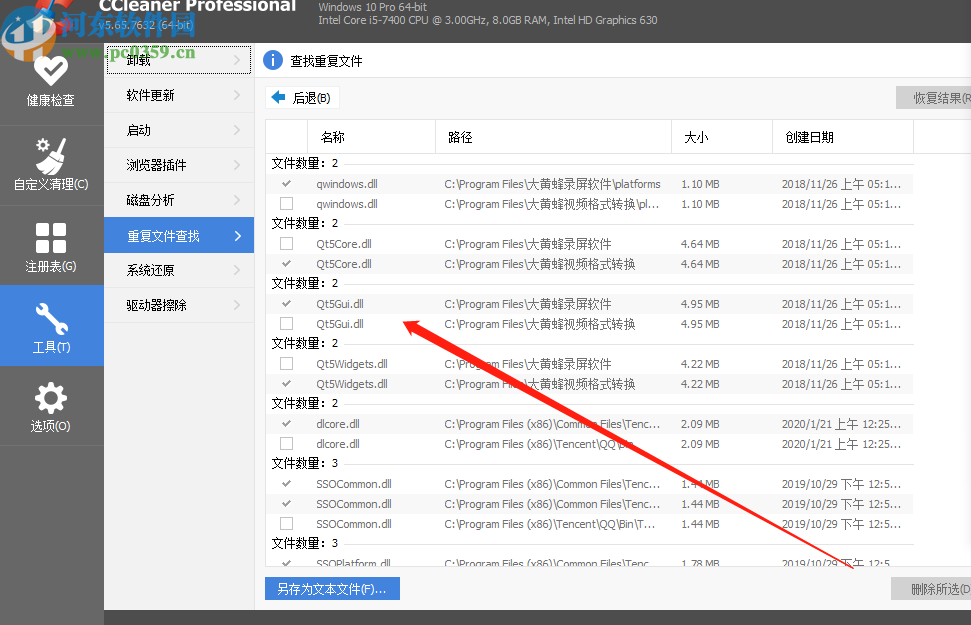
Task: Click the 工具 wrench tool icon
Action: pyautogui.click(x=51, y=318)
